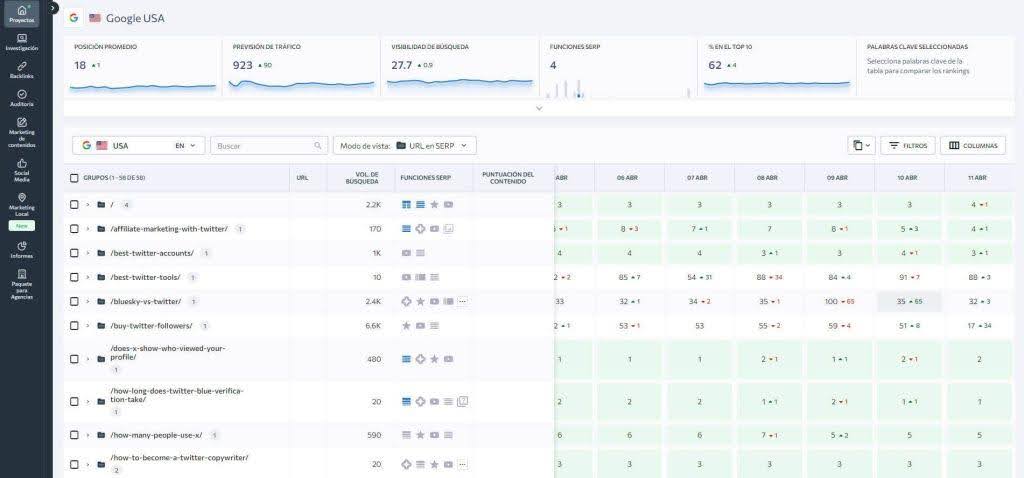
Task: Expand /buy-twitter-followers/ group
Action: (88, 325)
